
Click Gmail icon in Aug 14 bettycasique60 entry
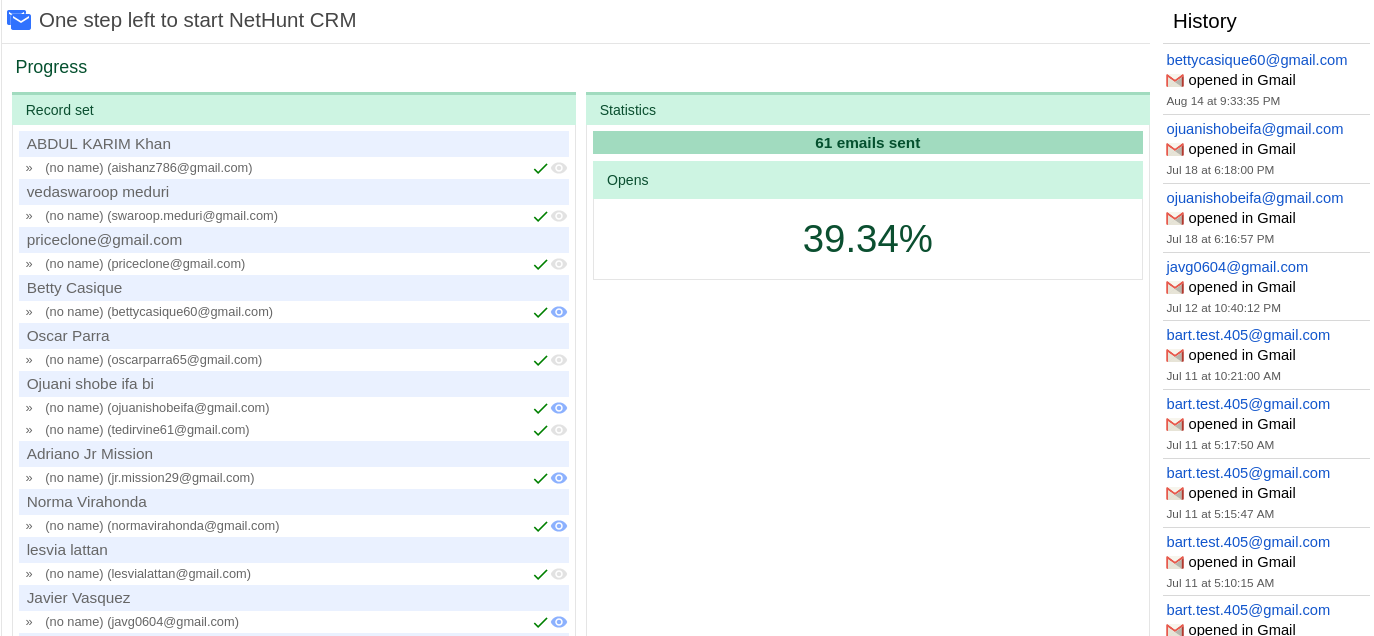tap(1175, 80)
